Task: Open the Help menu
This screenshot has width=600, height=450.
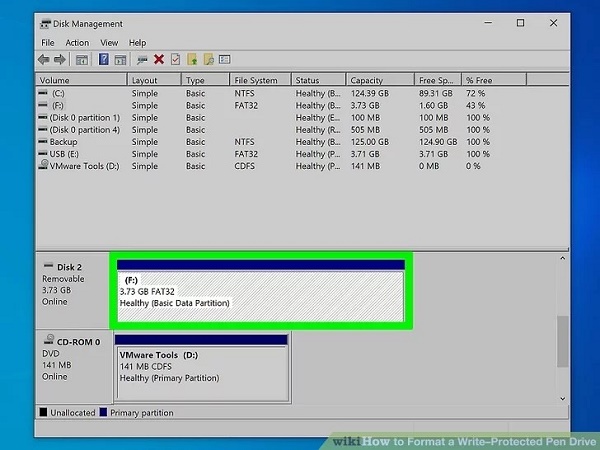Action: tap(137, 43)
